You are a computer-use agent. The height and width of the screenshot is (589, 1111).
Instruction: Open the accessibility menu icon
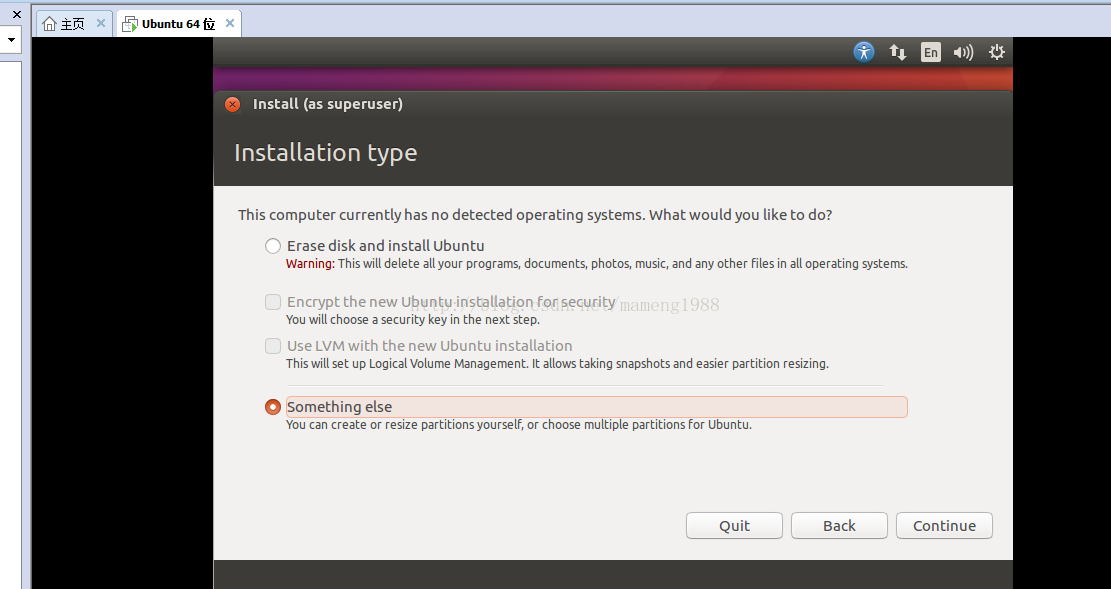(x=864, y=52)
